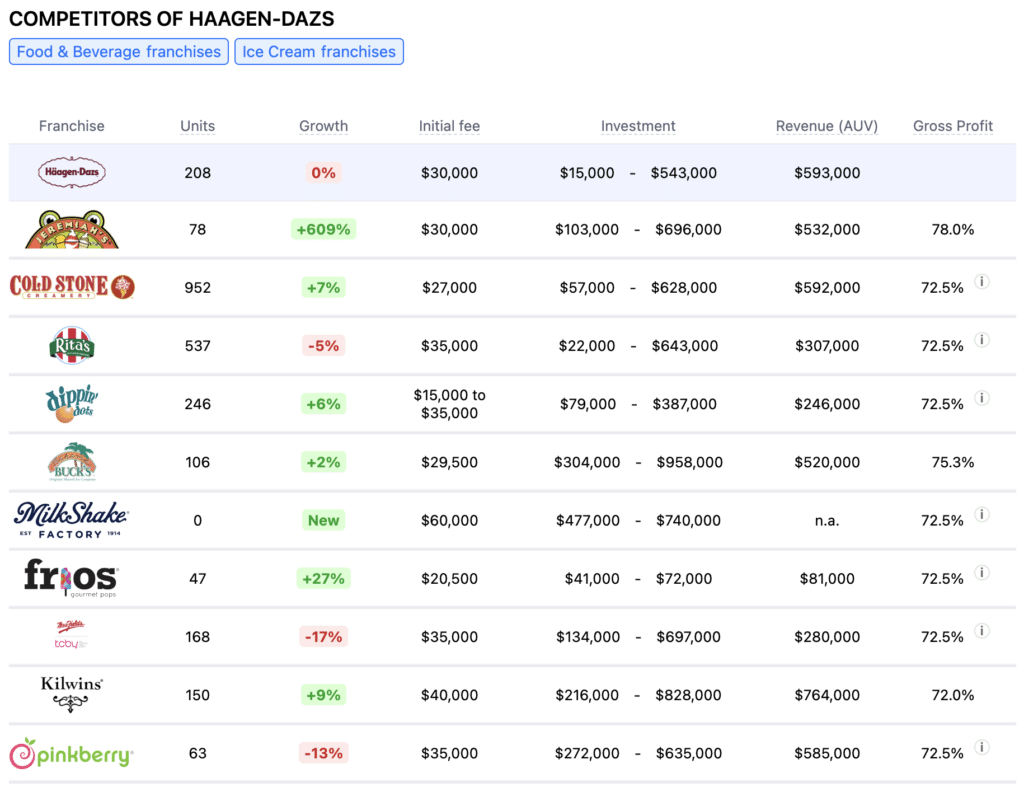Click the Investment column header
Screen dimensions: 1024x797
[x=638, y=126]
